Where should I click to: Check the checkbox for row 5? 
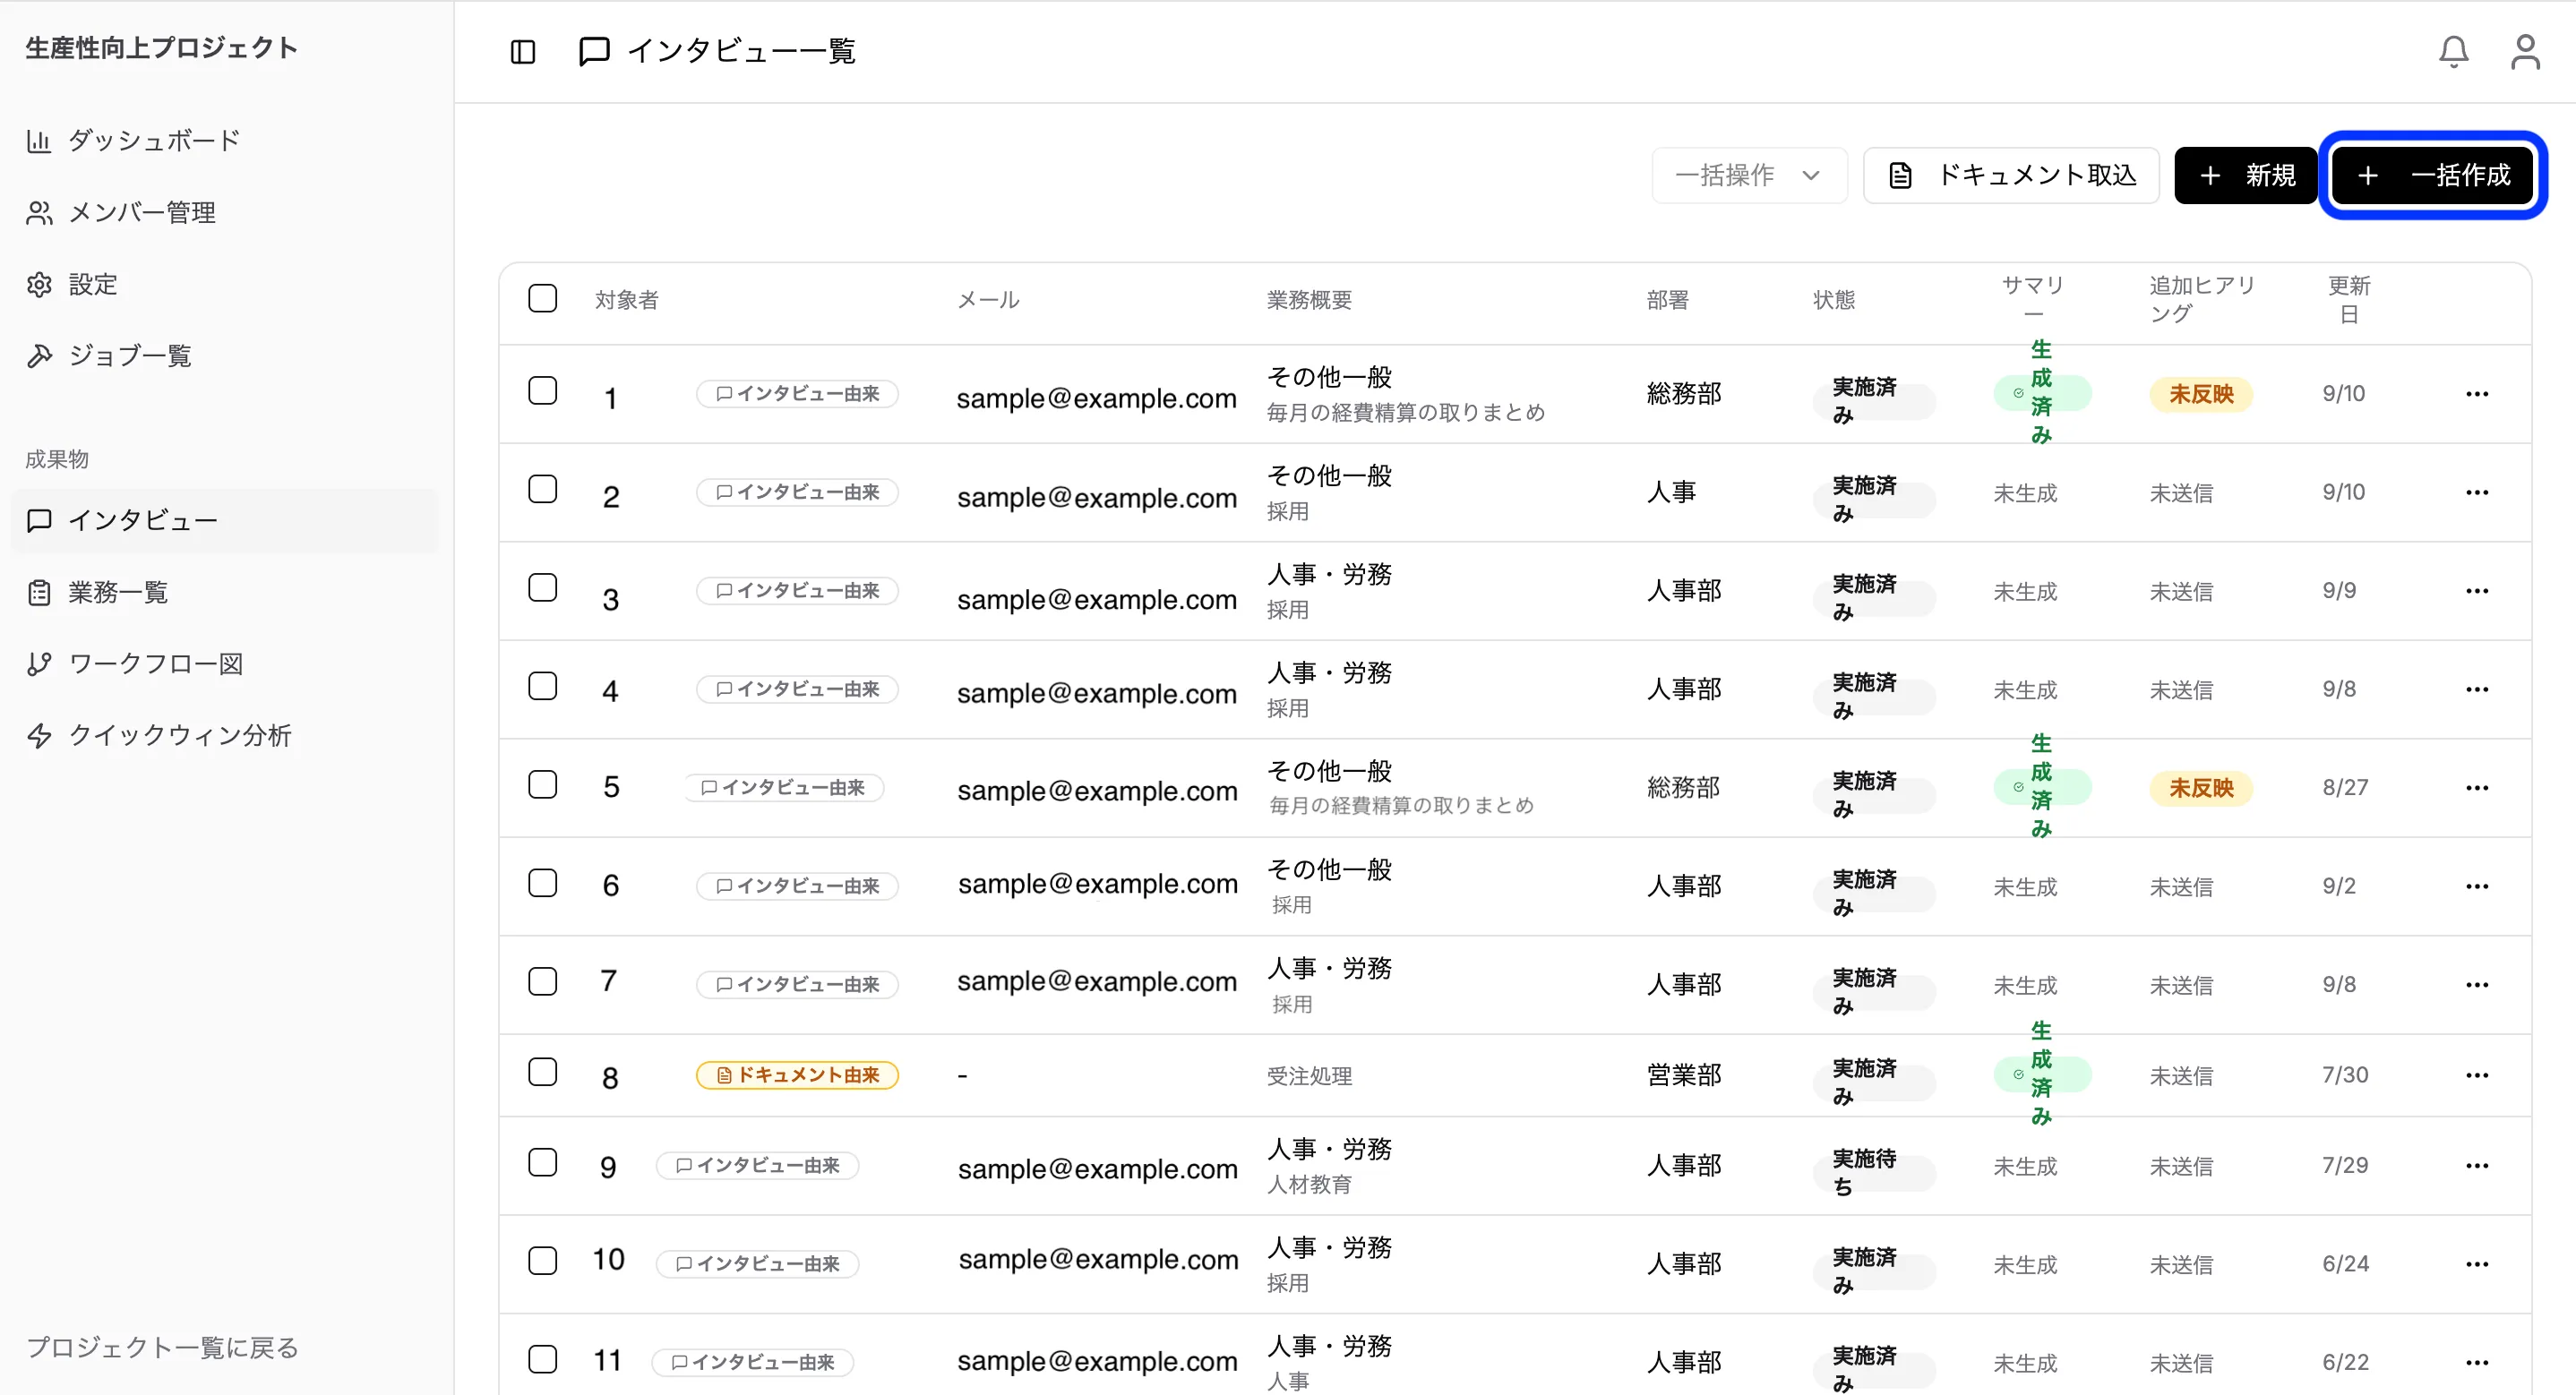pyautogui.click(x=542, y=784)
